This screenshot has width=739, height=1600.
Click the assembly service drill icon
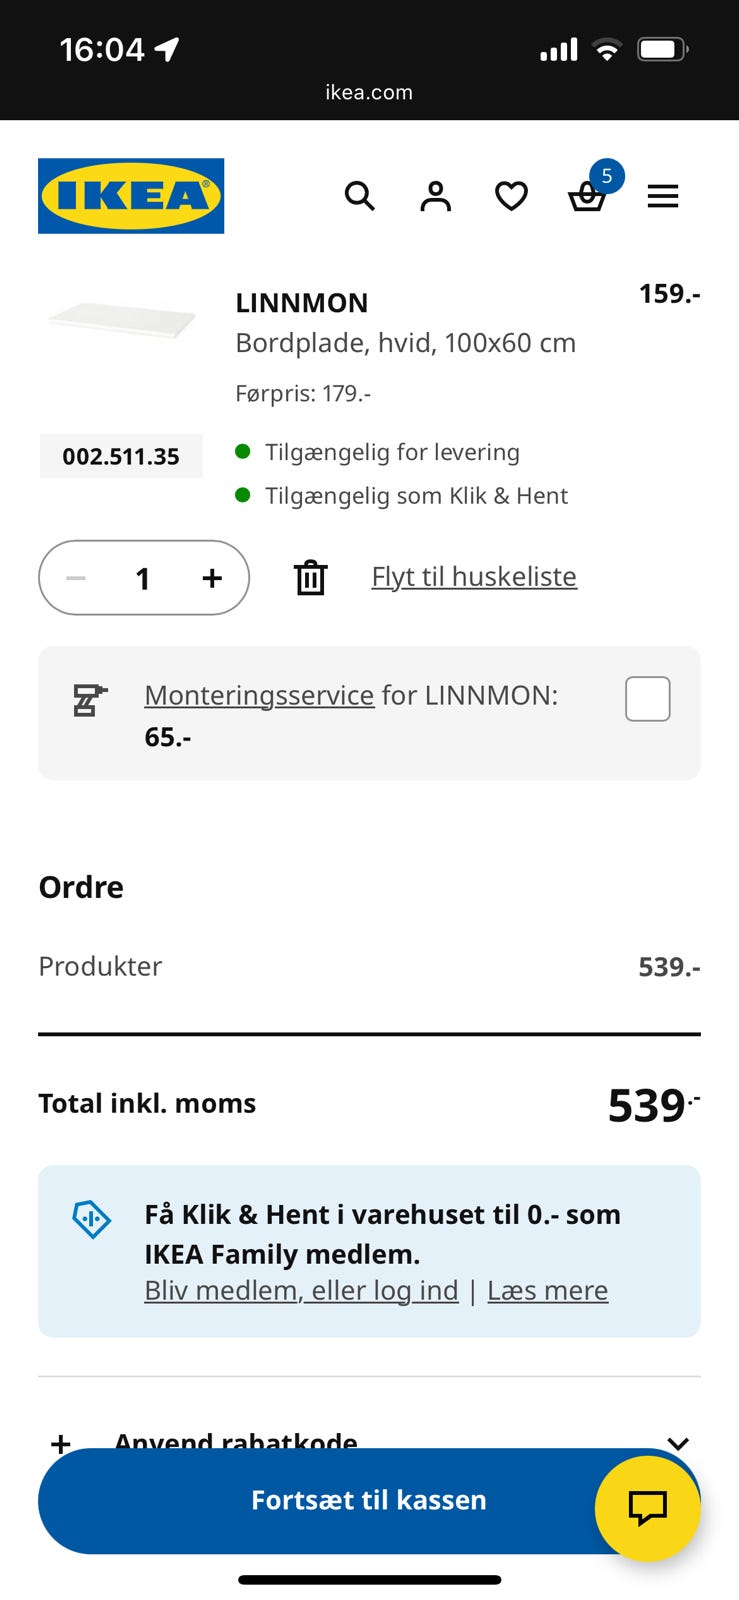[x=89, y=700]
